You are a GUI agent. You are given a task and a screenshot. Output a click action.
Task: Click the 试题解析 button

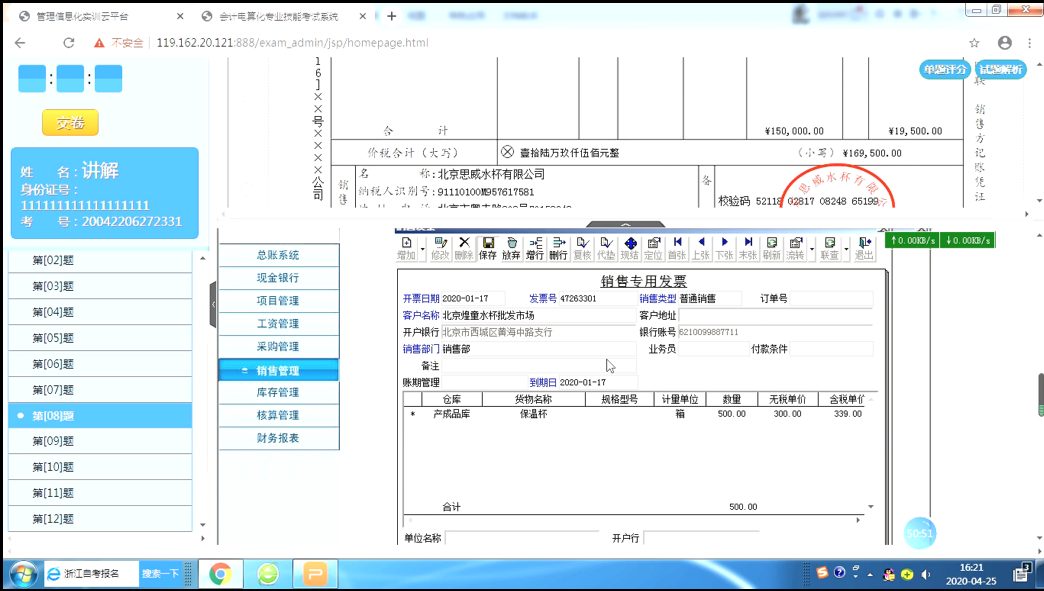pos(1000,69)
